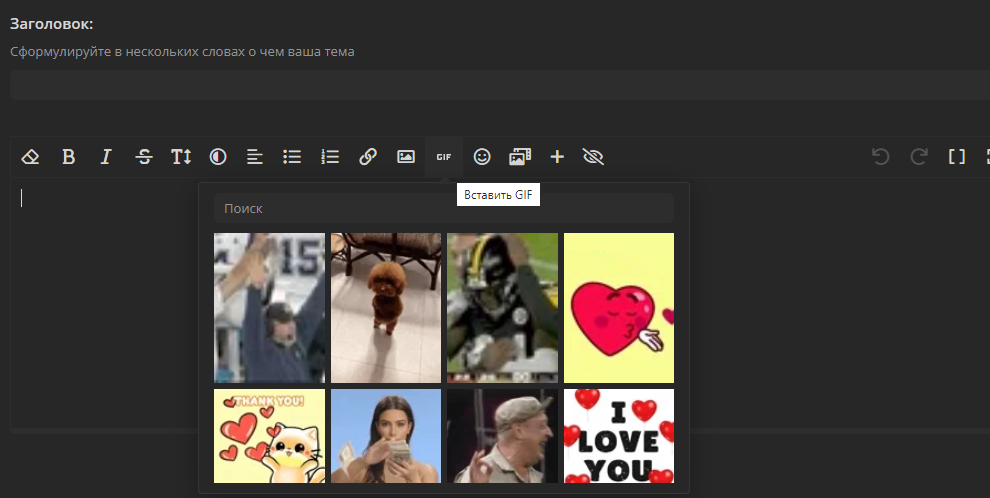990x498 pixels.
Task: Select the I LOVE YOU hearts GIF
Action: coord(619,436)
